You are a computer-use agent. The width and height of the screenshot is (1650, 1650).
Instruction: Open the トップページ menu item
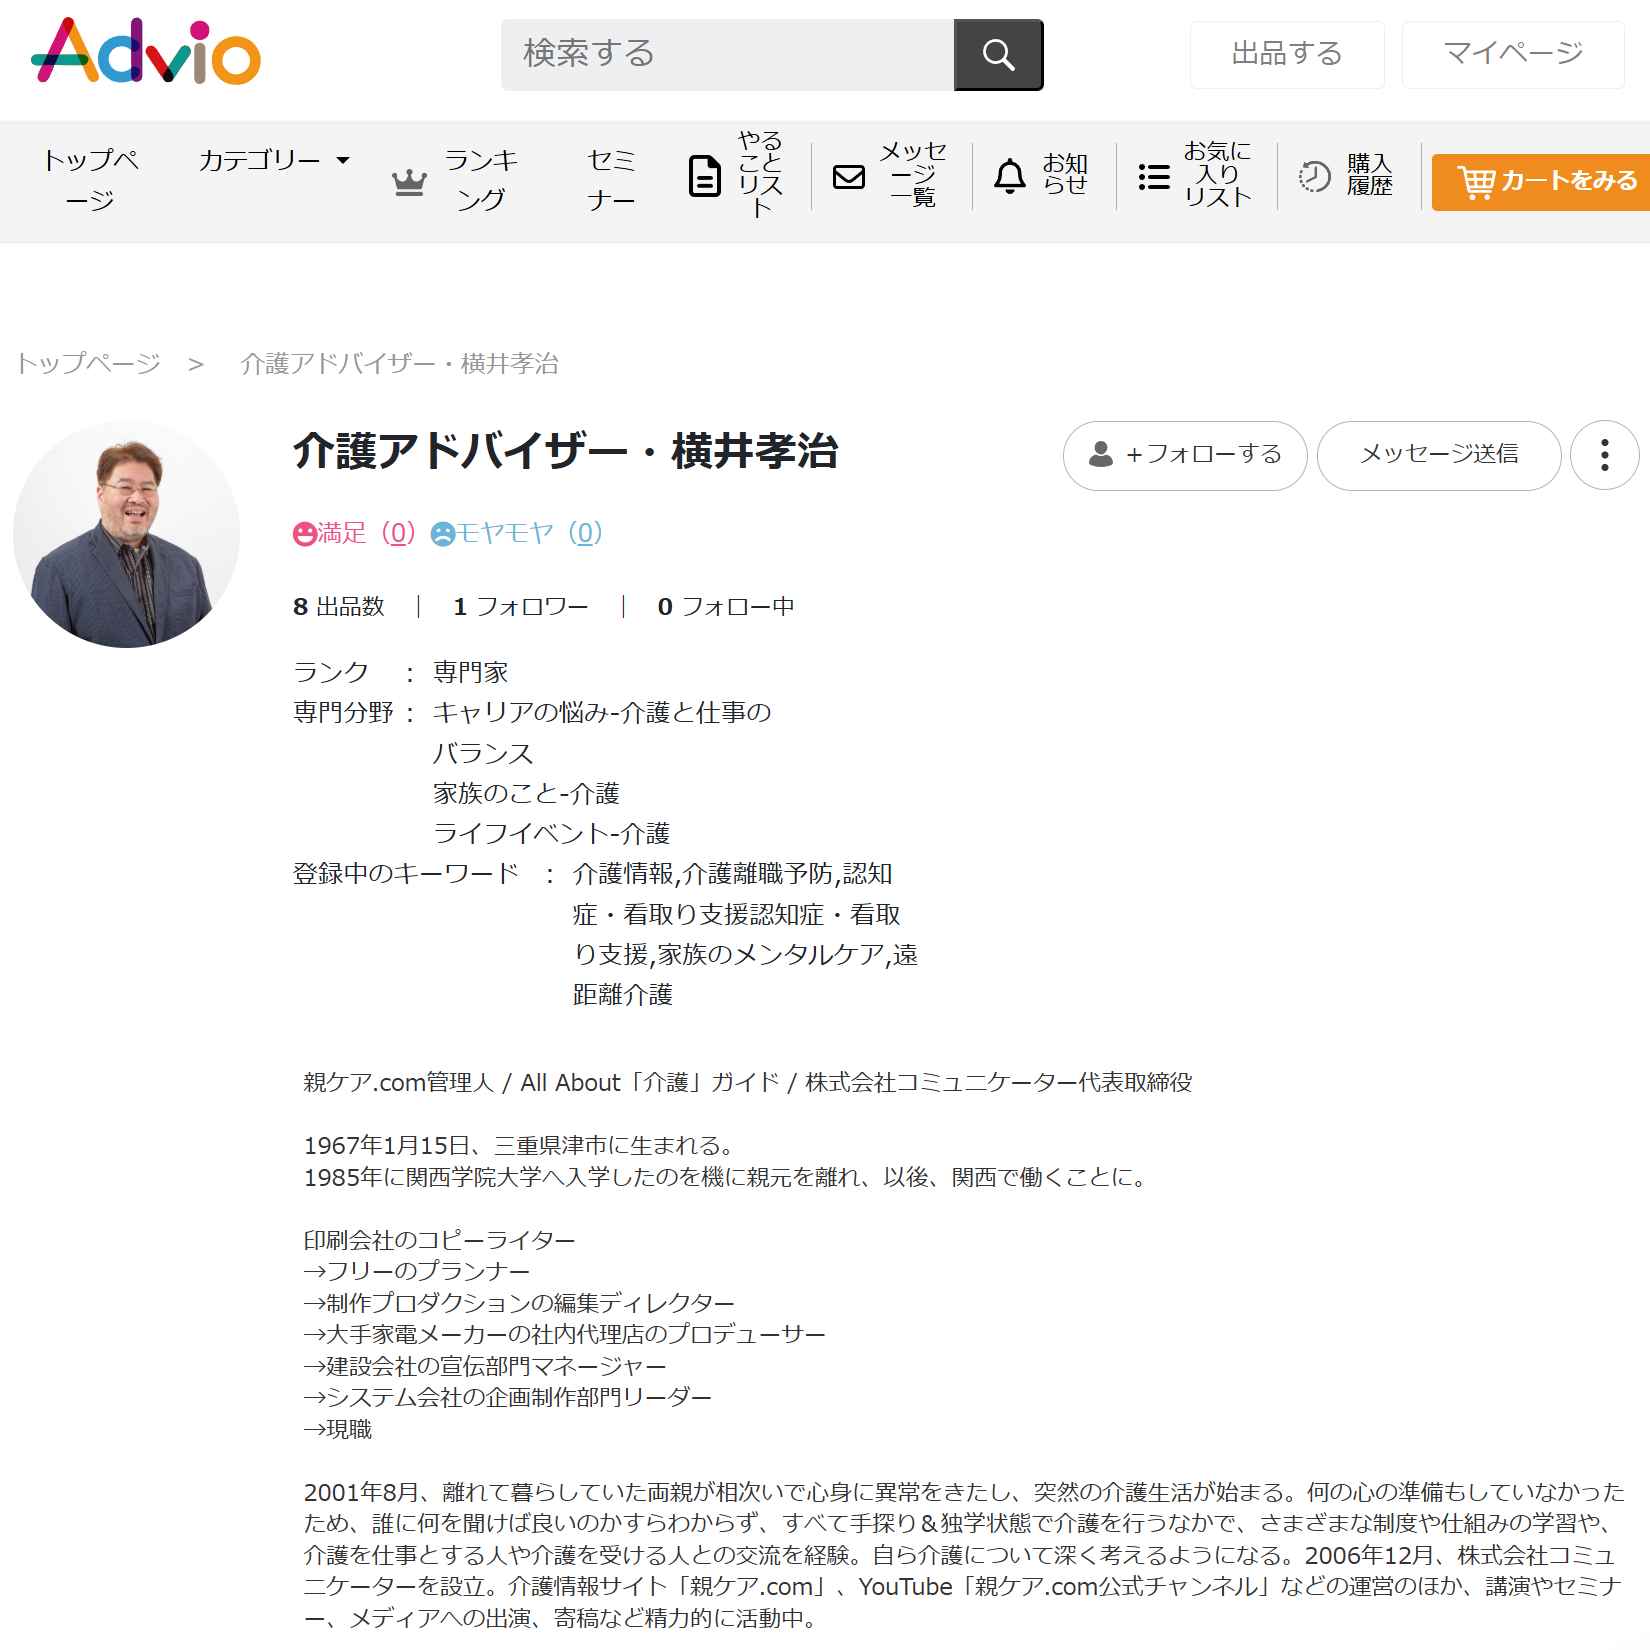click(x=90, y=180)
